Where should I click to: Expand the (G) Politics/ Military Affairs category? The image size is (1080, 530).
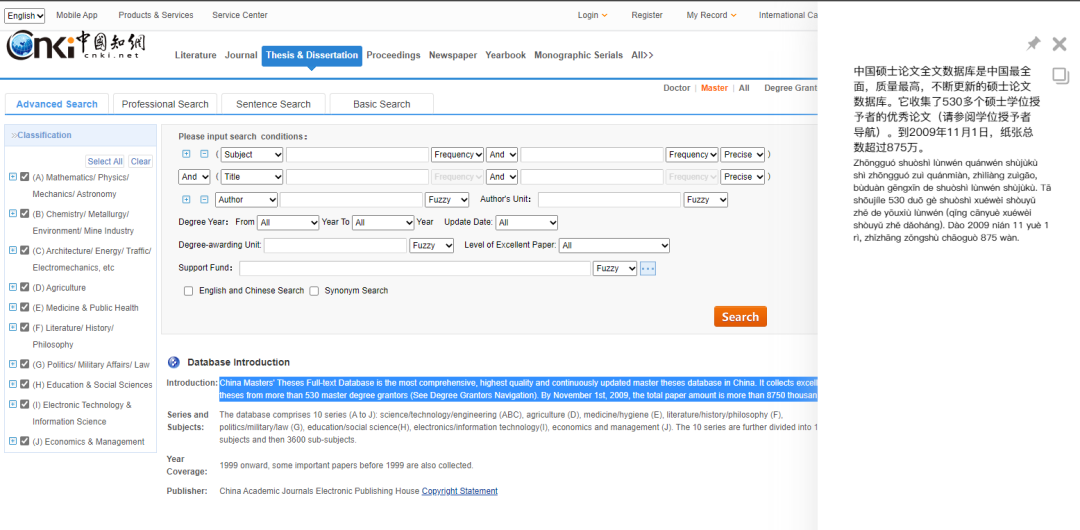12,363
